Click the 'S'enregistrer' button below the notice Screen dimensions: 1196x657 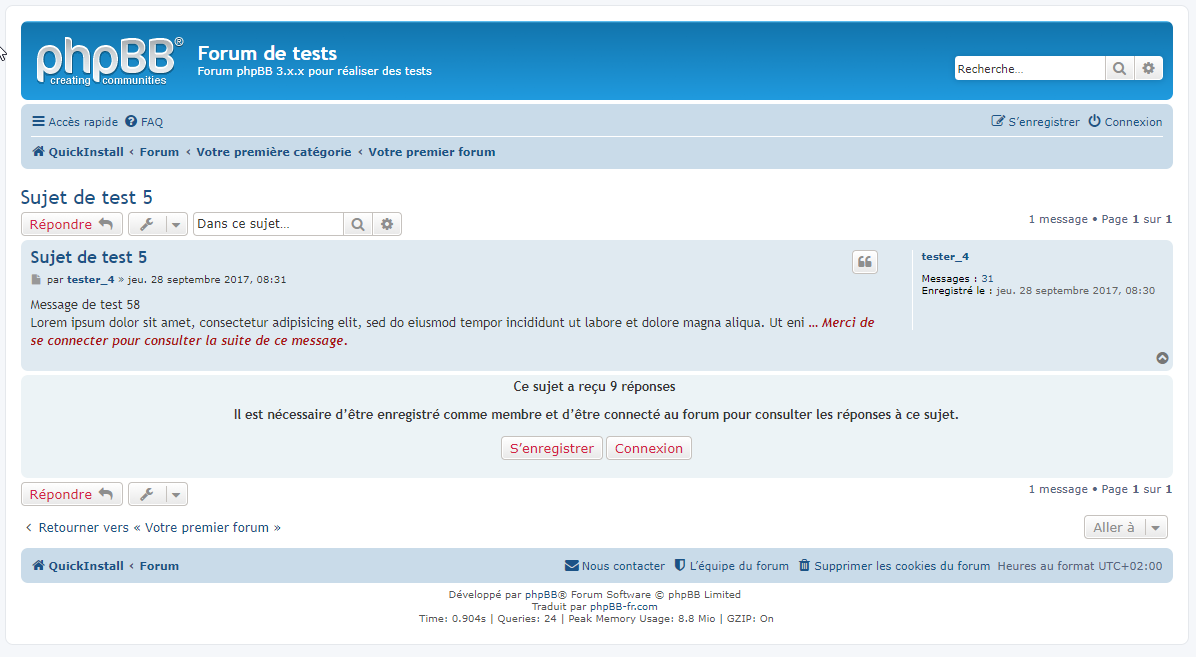pyautogui.click(x=552, y=449)
